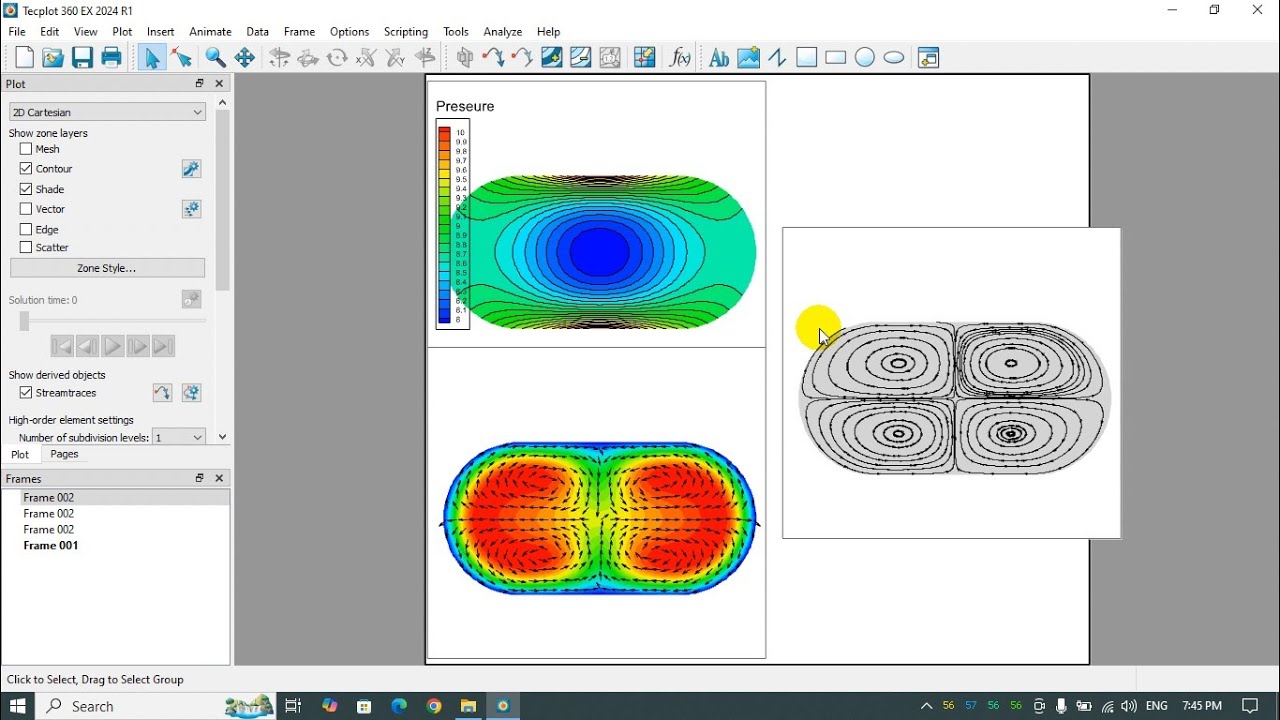This screenshot has width=1280, height=720.
Task: Float the Frames panel
Action: [x=199, y=479]
